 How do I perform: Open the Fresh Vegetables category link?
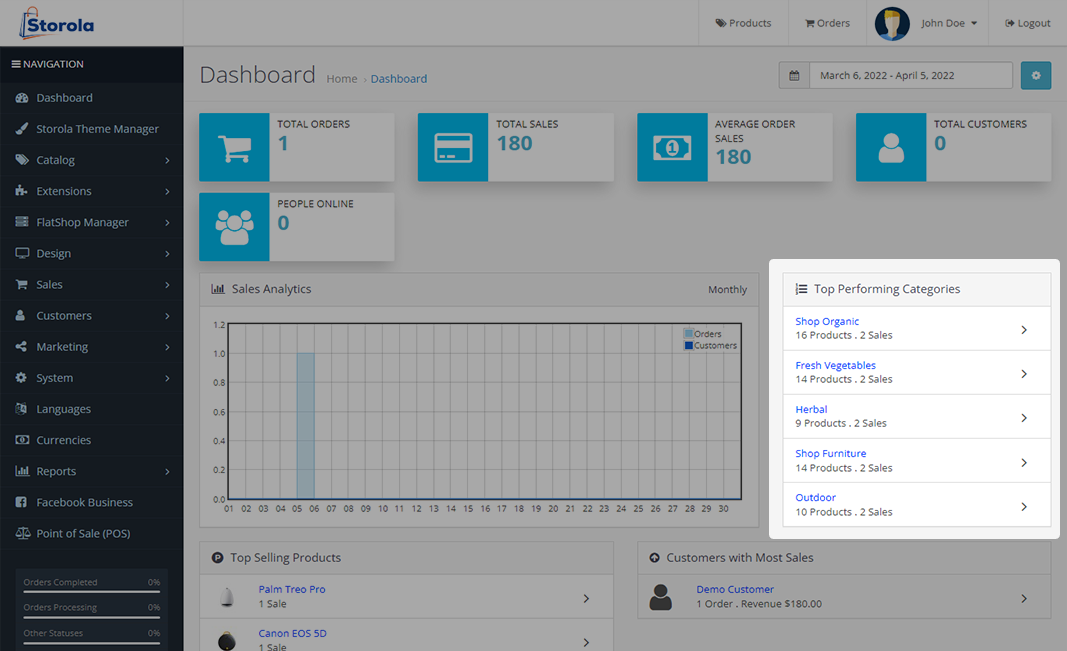click(x=835, y=365)
